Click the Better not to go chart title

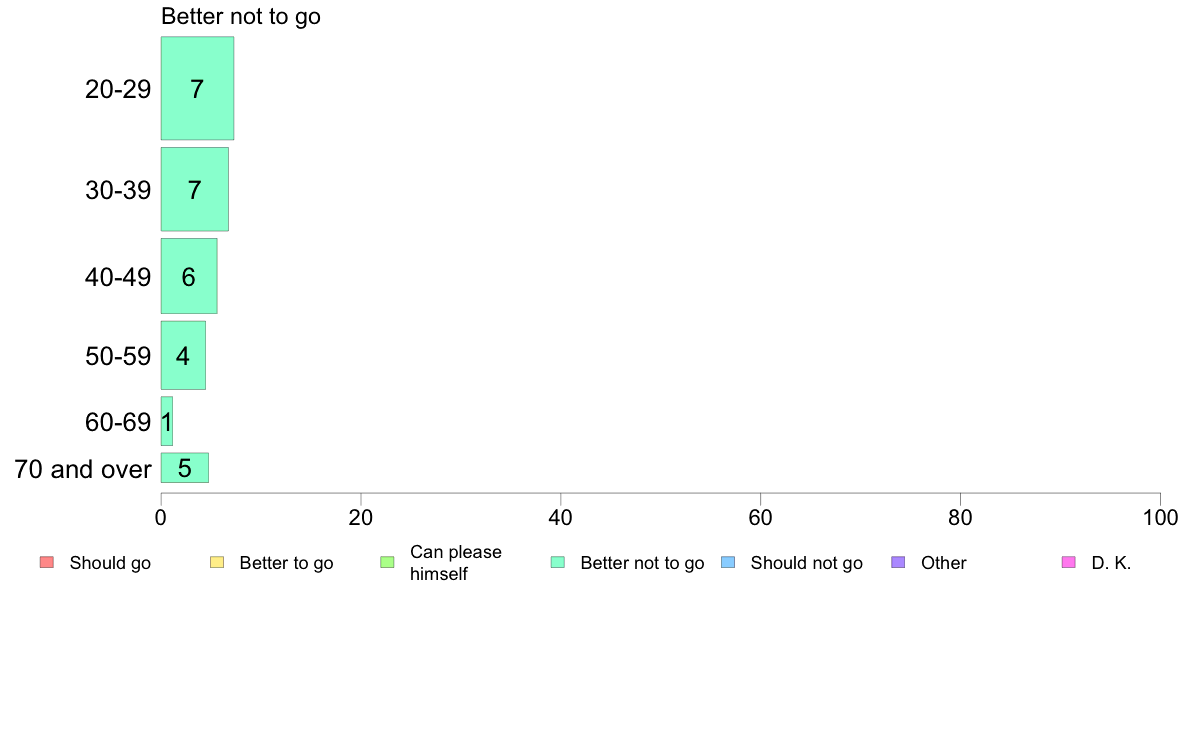[241, 17]
